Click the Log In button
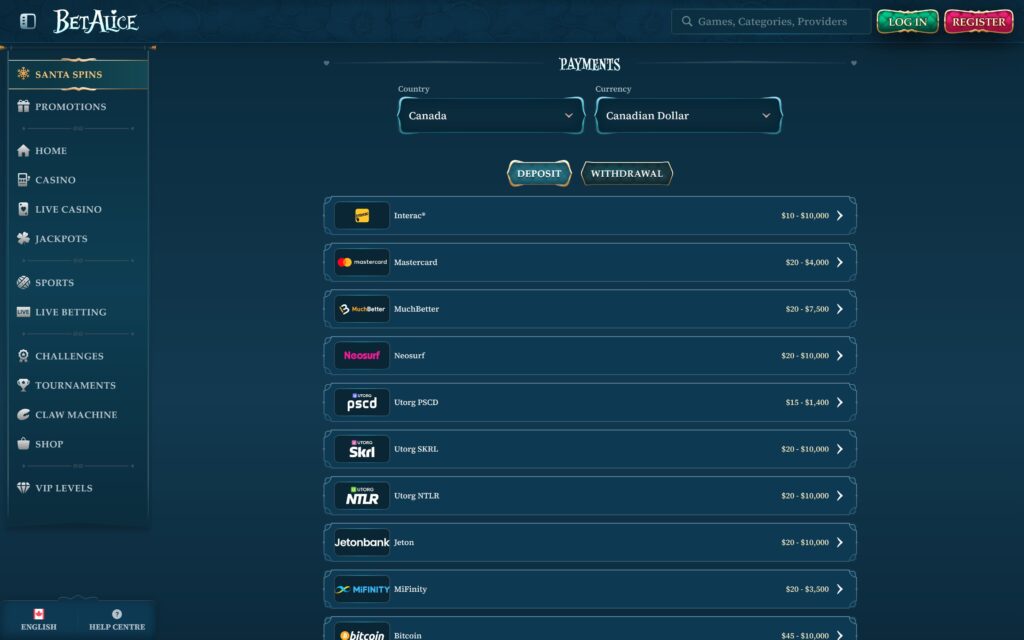1024x640 pixels. tap(907, 20)
